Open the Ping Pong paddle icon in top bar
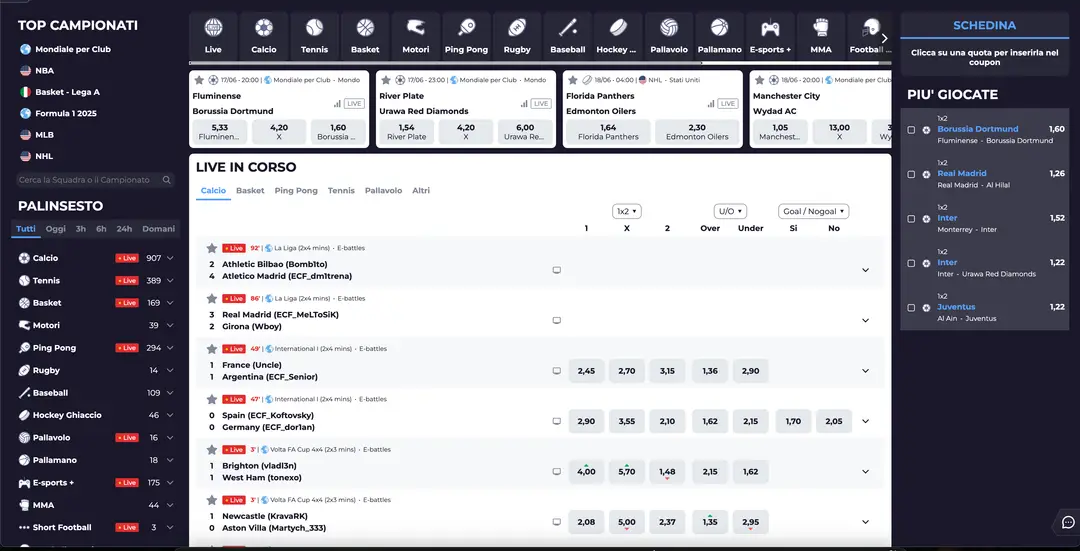 [x=466, y=28]
